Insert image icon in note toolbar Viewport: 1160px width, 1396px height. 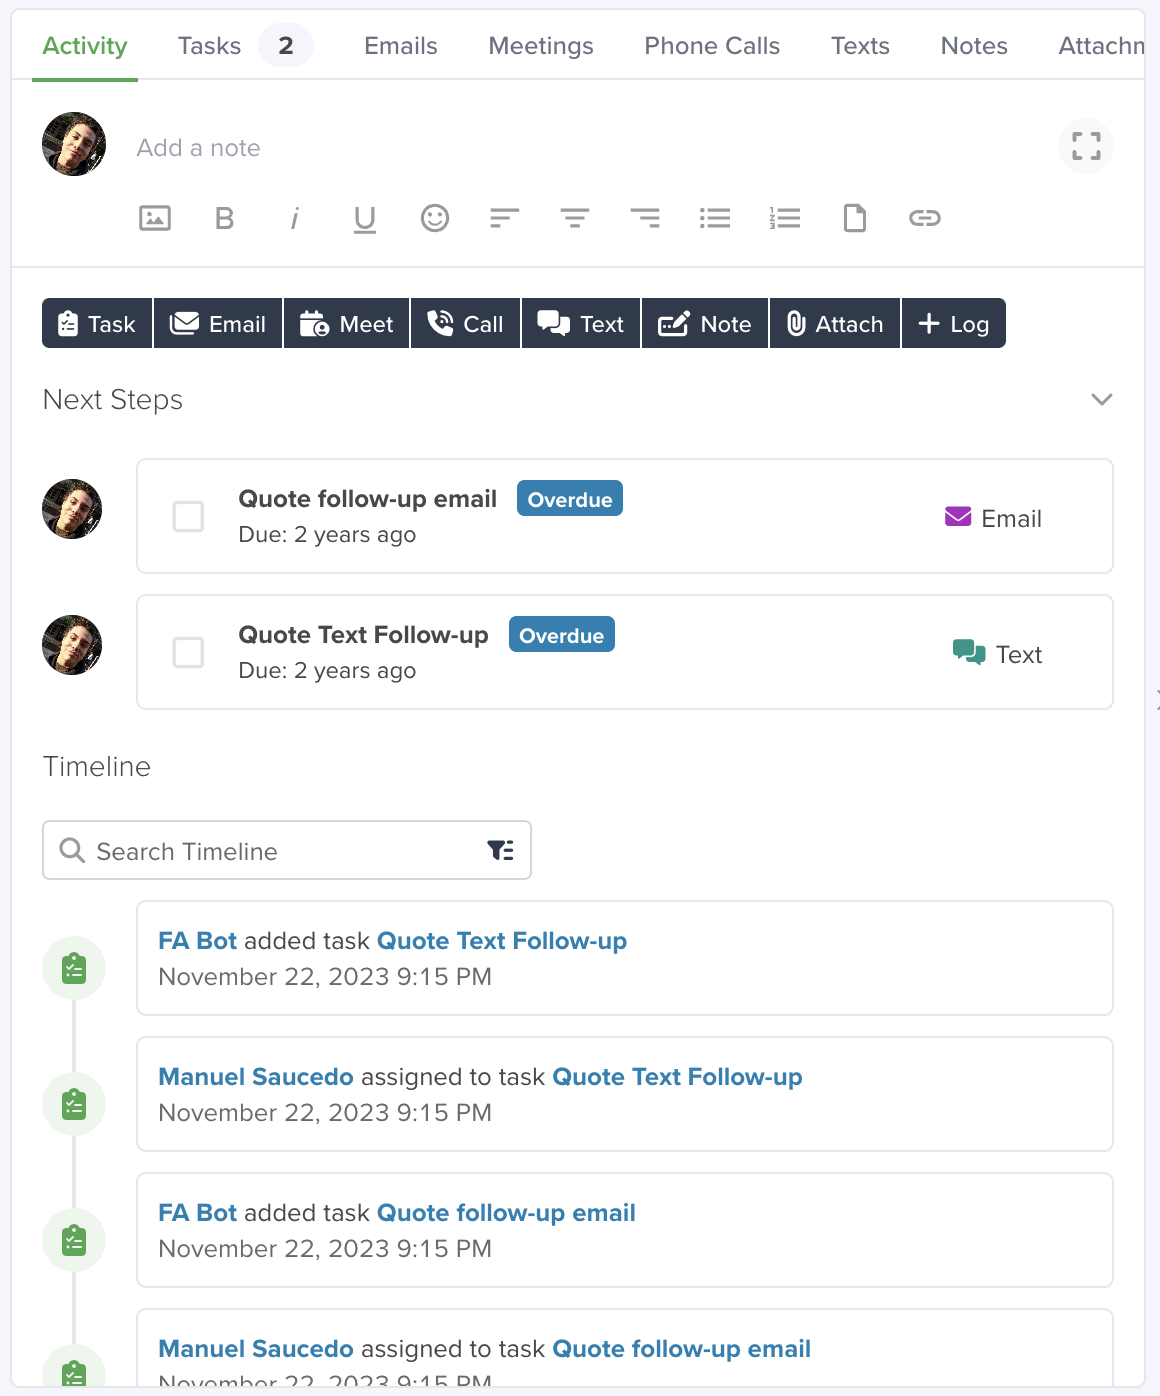click(x=155, y=218)
